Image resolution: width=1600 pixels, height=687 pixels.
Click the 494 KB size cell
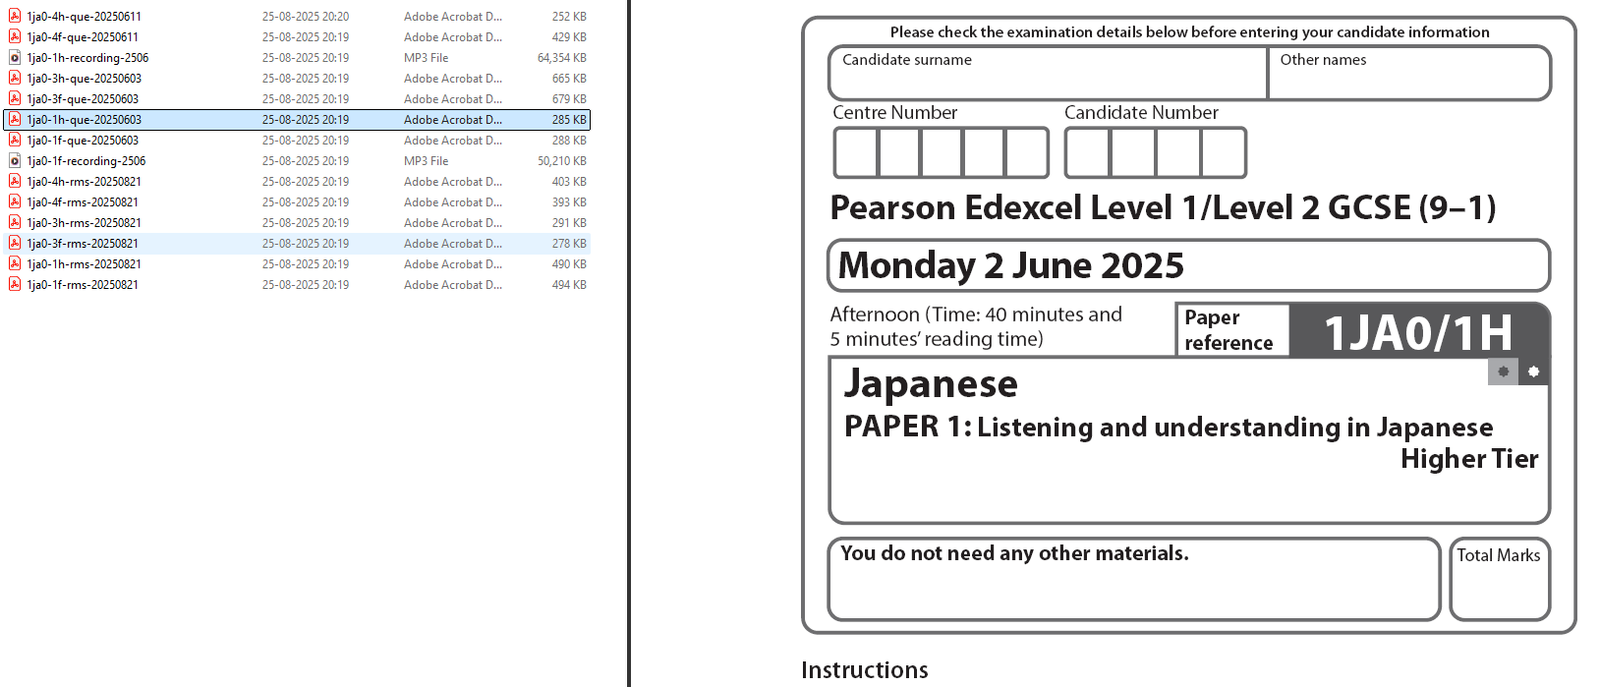click(x=569, y=285)
